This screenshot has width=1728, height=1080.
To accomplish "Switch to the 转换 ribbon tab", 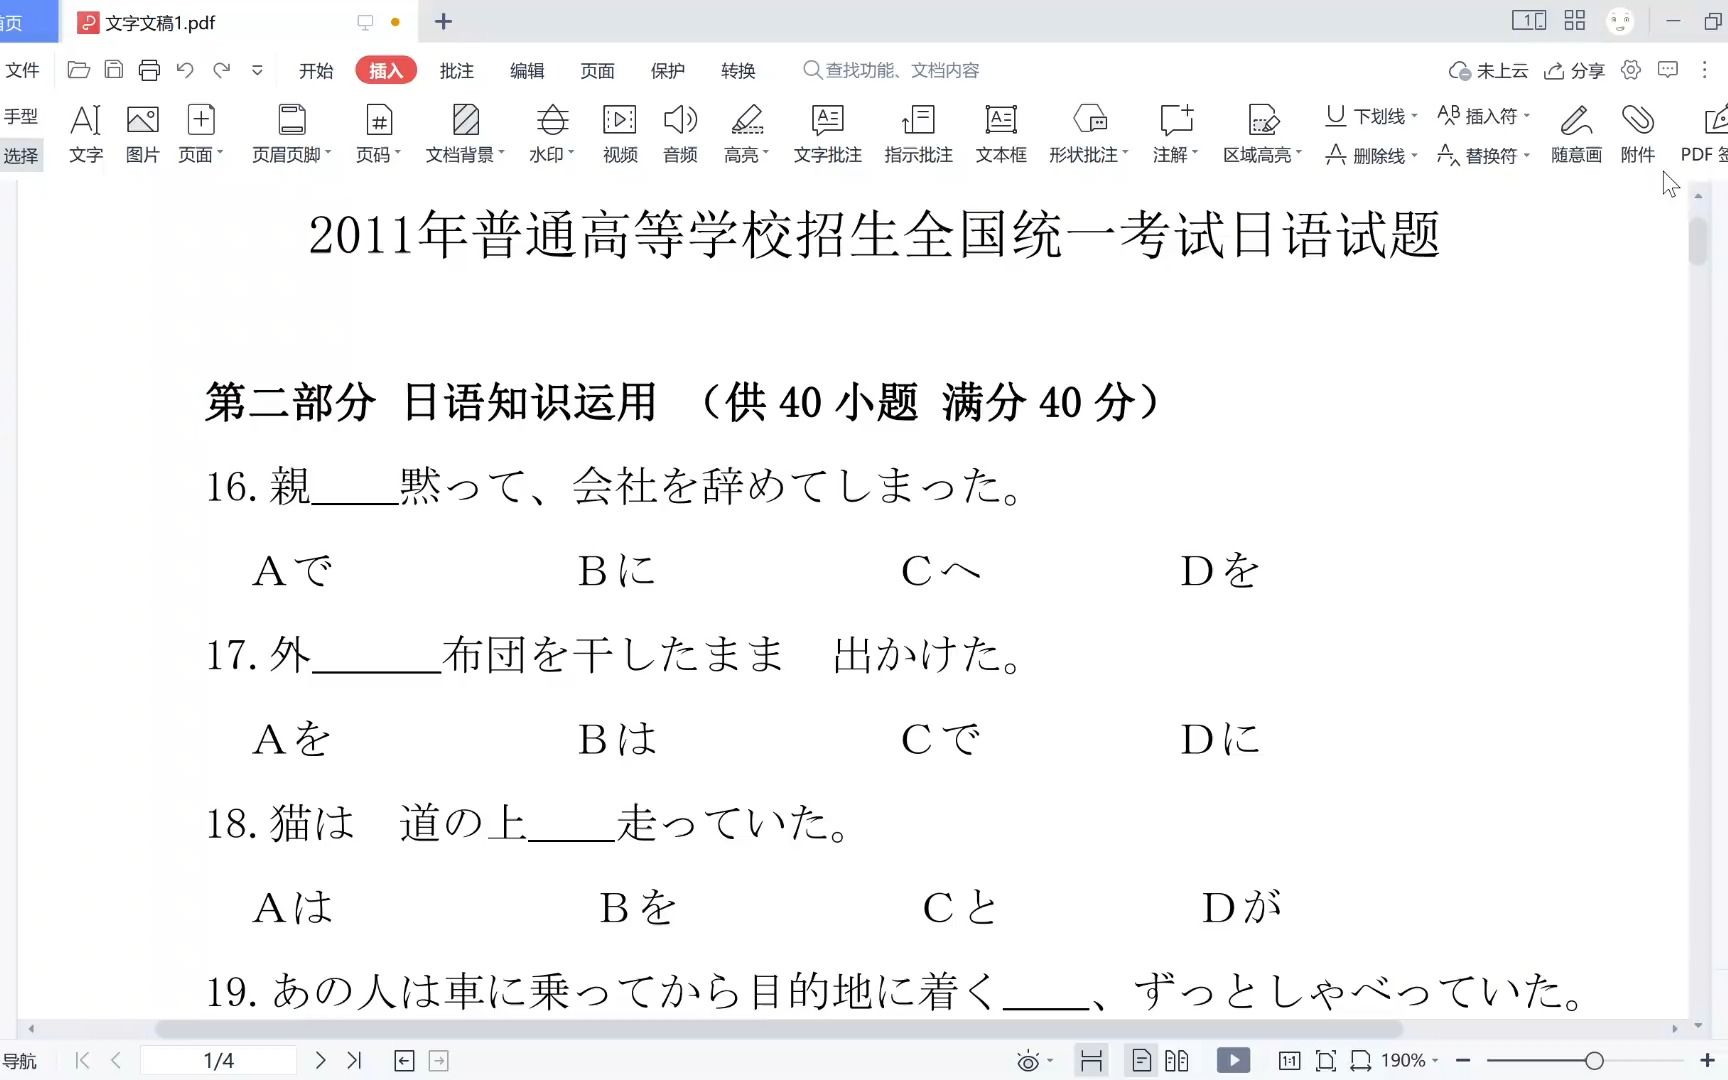I will [738, 70].
